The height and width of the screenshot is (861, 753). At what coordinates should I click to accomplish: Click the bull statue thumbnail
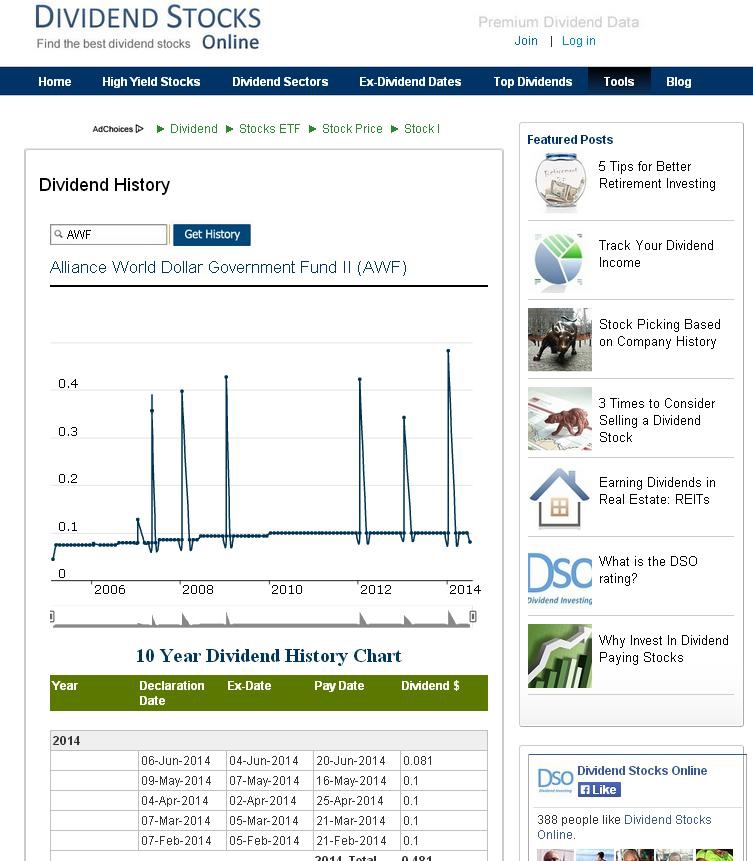pos(560,339)
